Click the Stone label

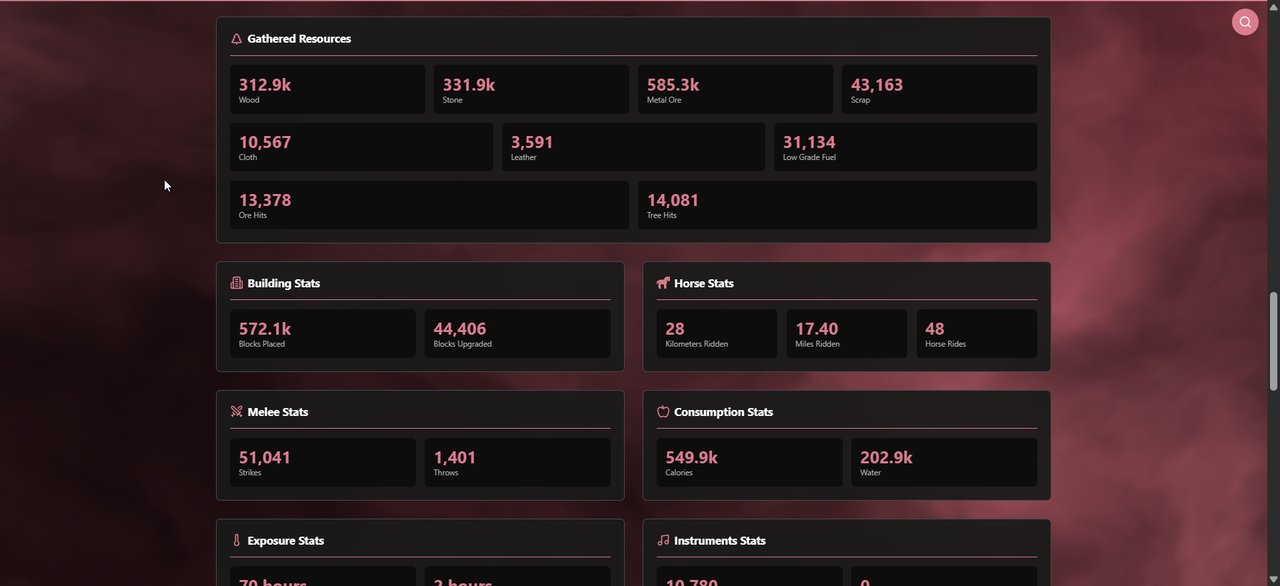pyautogui.click(x=453, y=100)
